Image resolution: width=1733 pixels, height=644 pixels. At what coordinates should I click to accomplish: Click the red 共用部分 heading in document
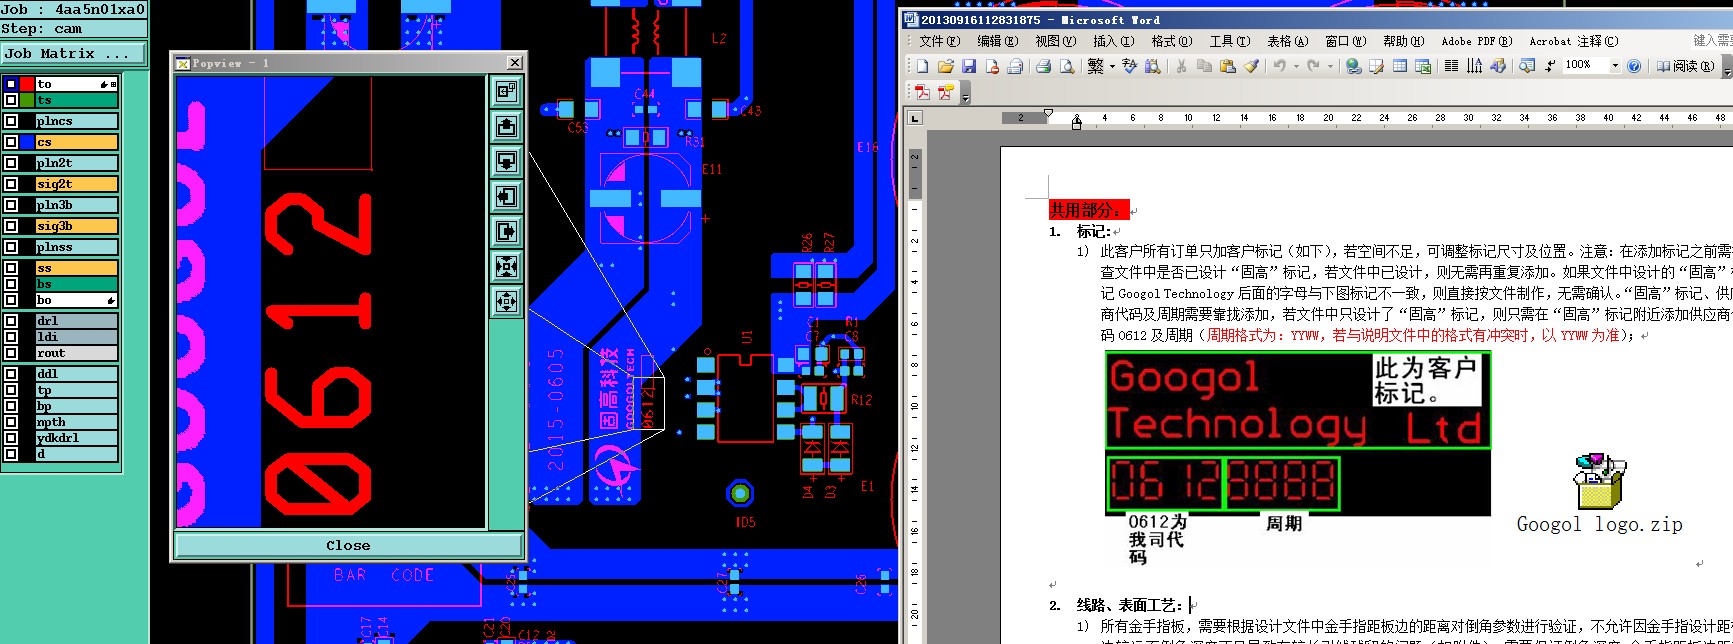[x=1088, y=210]
